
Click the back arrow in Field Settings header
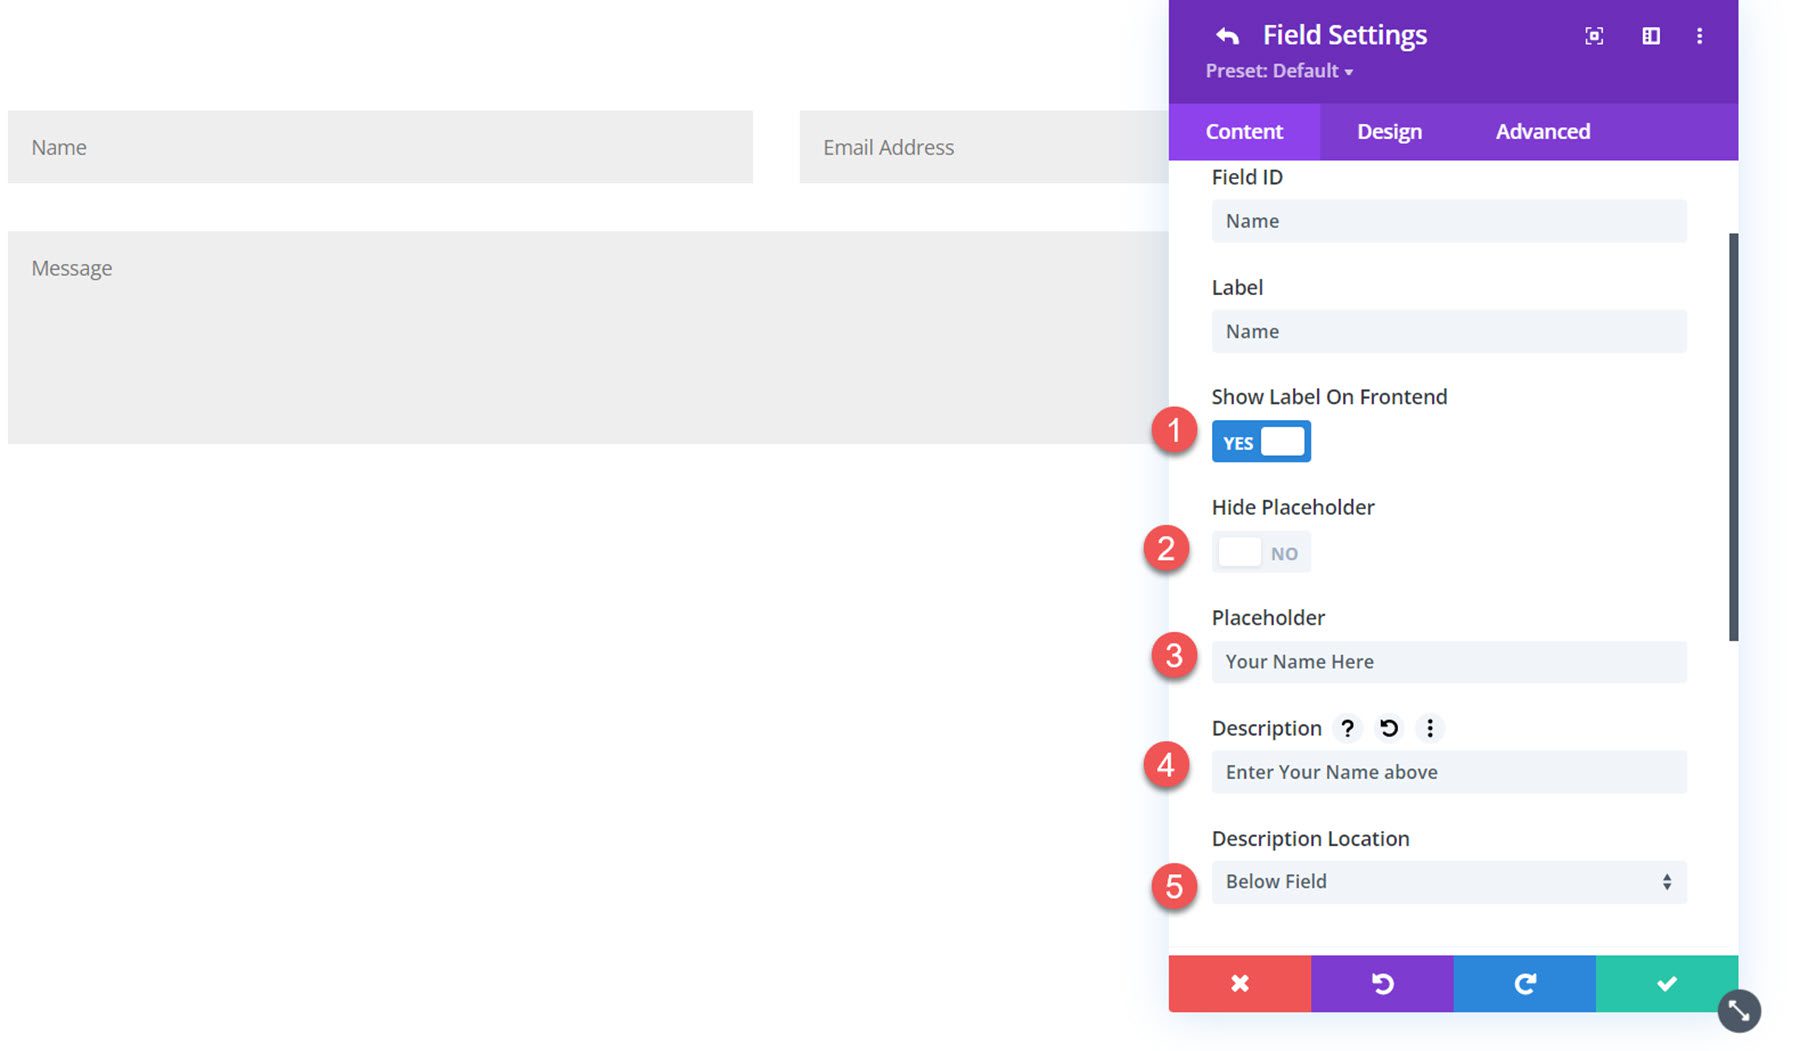click(x=1228, y=35)
